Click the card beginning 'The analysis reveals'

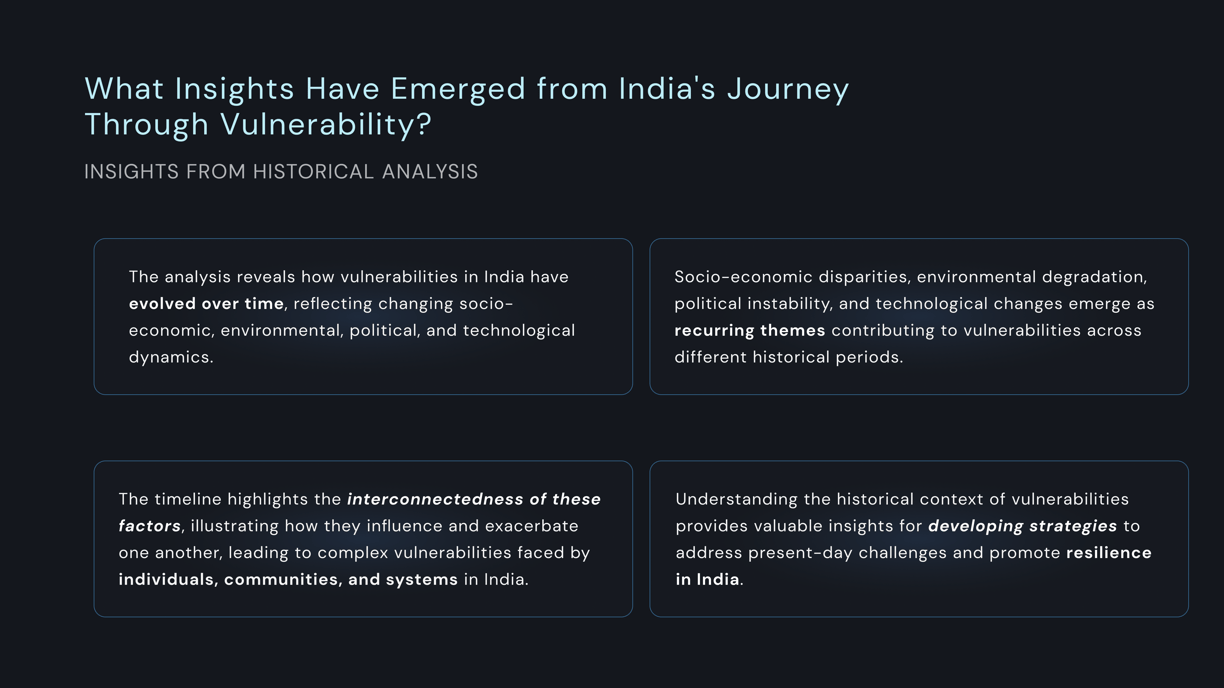tap(363, 316)
